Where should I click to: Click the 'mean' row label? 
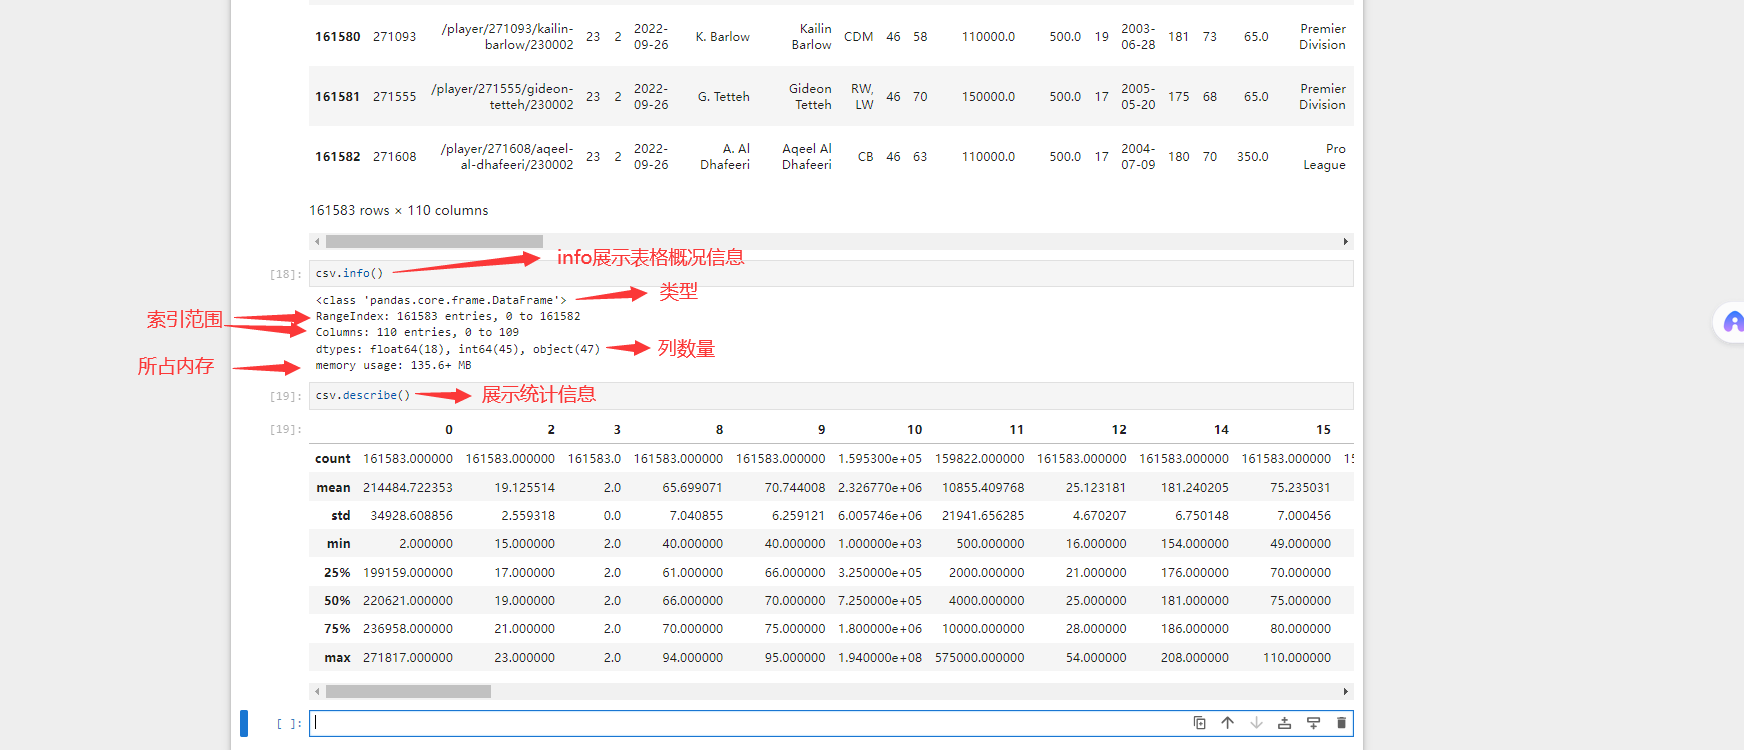(333, 488)
